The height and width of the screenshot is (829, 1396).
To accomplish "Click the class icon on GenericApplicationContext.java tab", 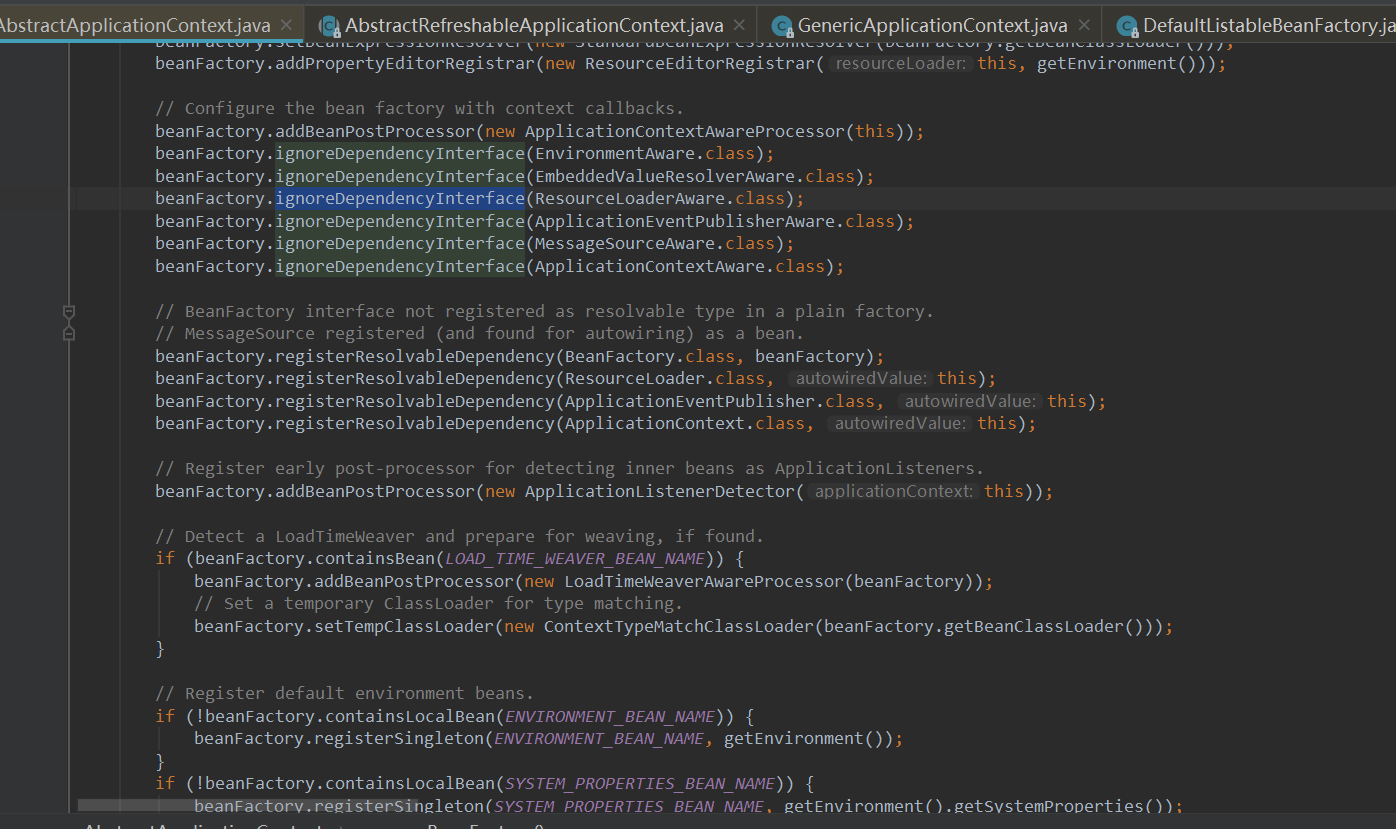I will coord(781,26).
